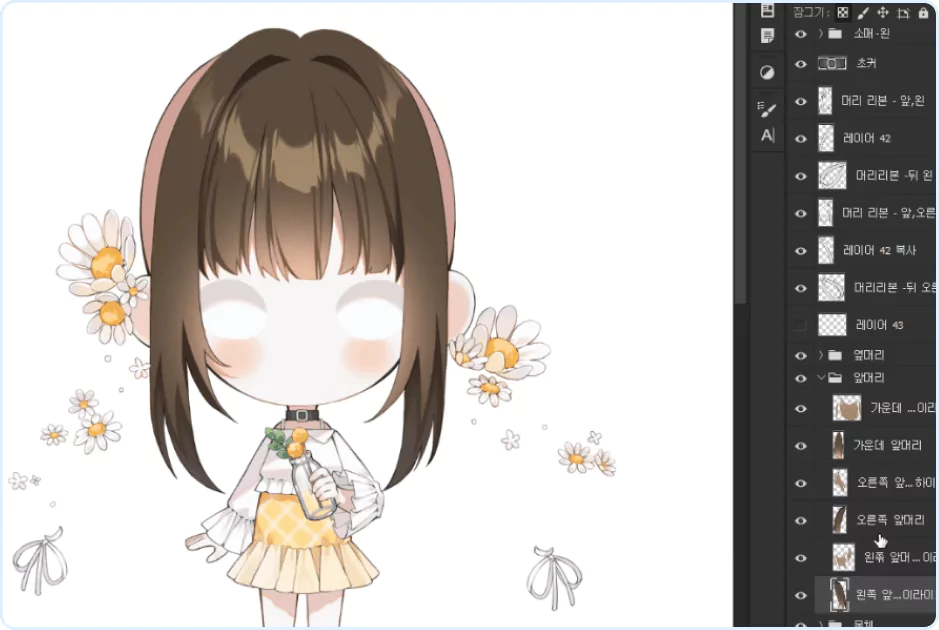Enable lock position move-arrows icon
The height and width of the screenshot is (630, 939).
883,13
